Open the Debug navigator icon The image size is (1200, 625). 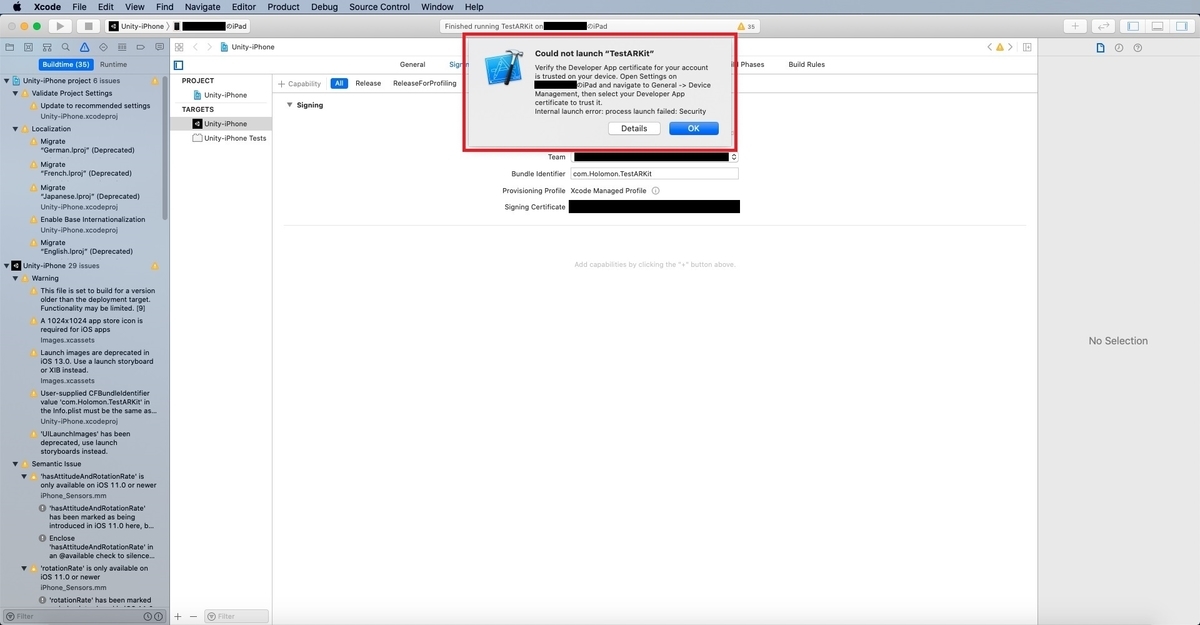[121, 47]
